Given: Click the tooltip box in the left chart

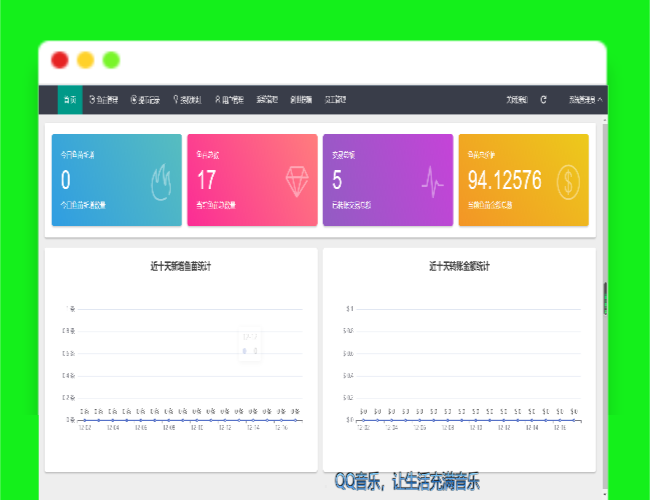Looking at the screenshot, I should (250, 345).
